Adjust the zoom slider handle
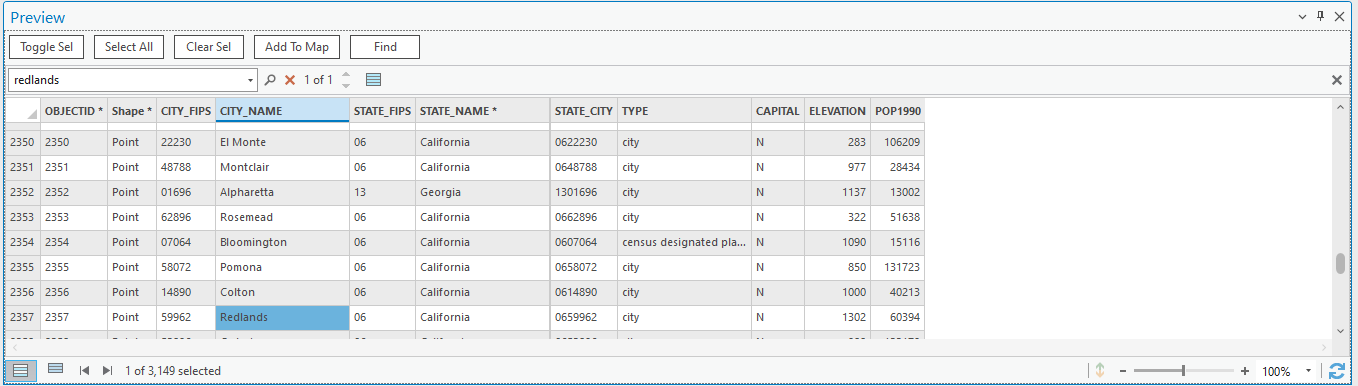 click(1183, 371)
